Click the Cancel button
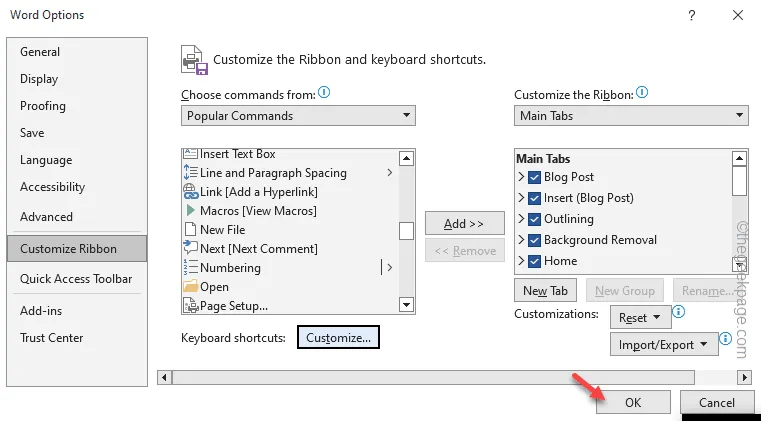The image size is (761, 421). [716, 403]
